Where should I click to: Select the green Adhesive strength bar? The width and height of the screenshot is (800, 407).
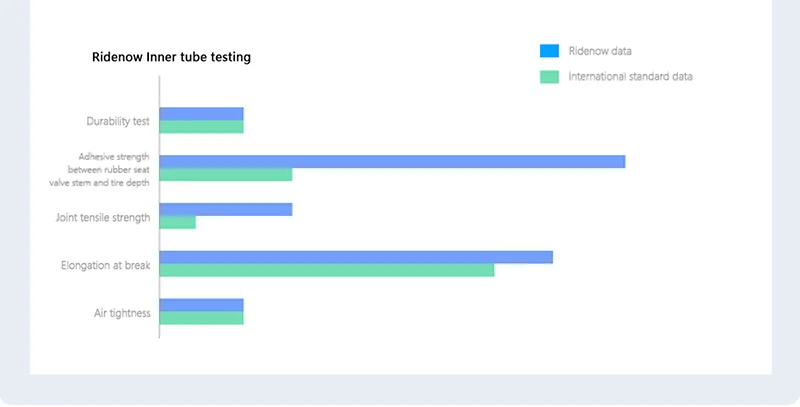(x=226, y=175)
